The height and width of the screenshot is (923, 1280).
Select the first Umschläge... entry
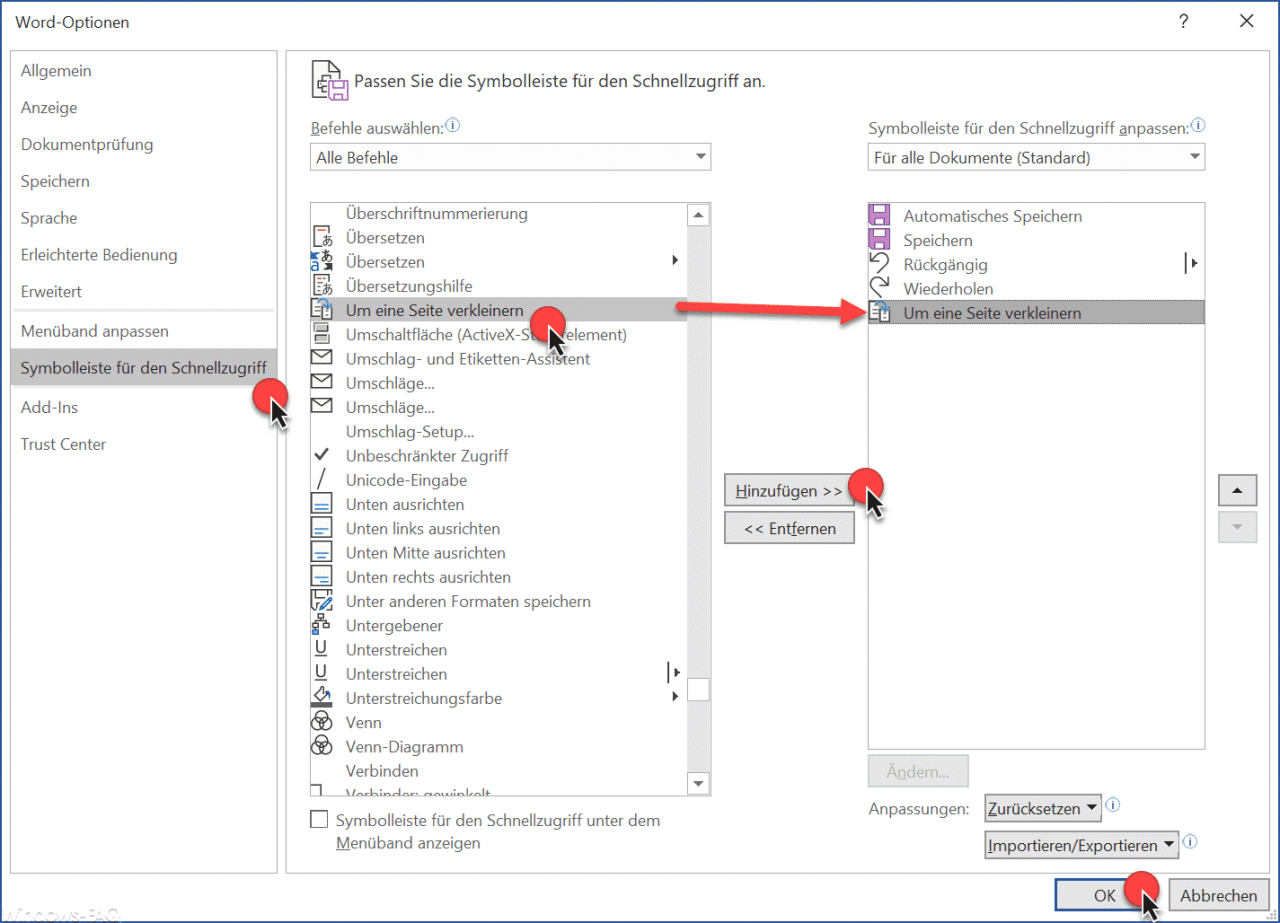[499, 382]
